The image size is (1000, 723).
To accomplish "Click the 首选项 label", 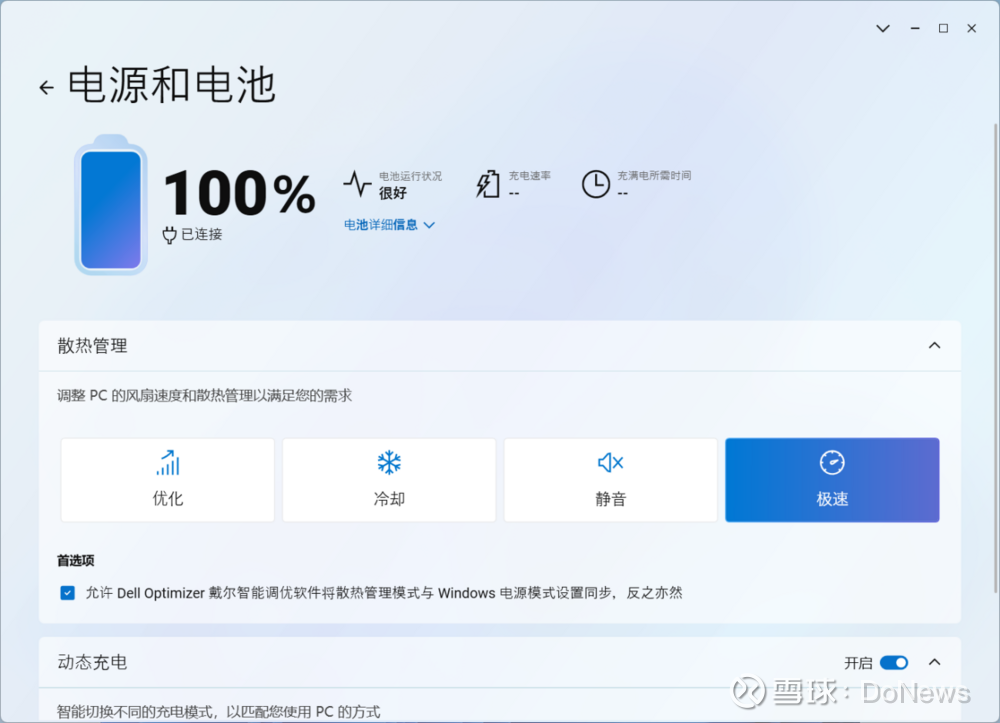I will [75, 560].
